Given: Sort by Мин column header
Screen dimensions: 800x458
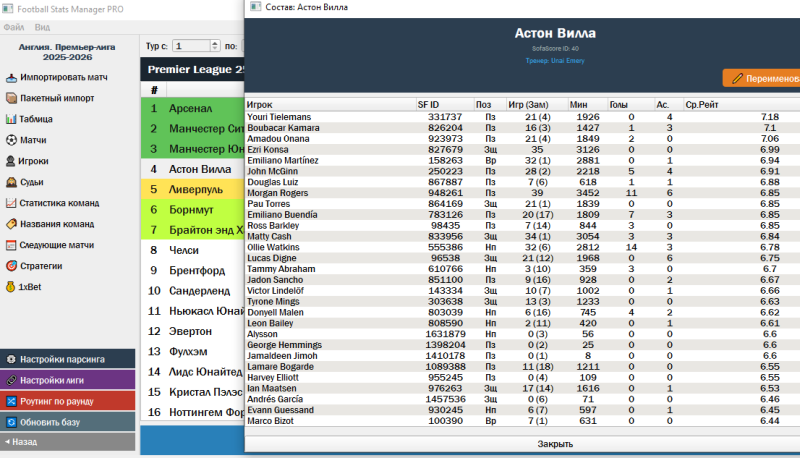Looking at the screenshot, I should pos(587,105).
